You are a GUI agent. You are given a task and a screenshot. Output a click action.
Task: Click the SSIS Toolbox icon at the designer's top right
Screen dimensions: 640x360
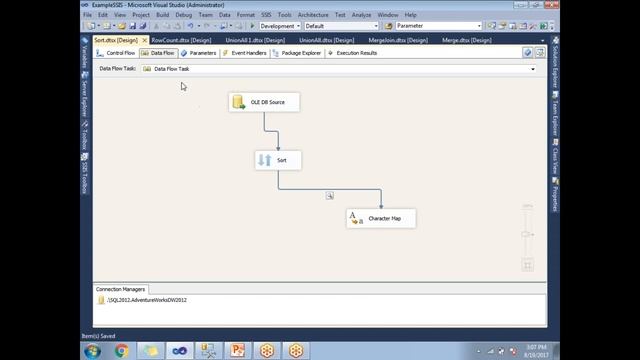coord(540,53)
